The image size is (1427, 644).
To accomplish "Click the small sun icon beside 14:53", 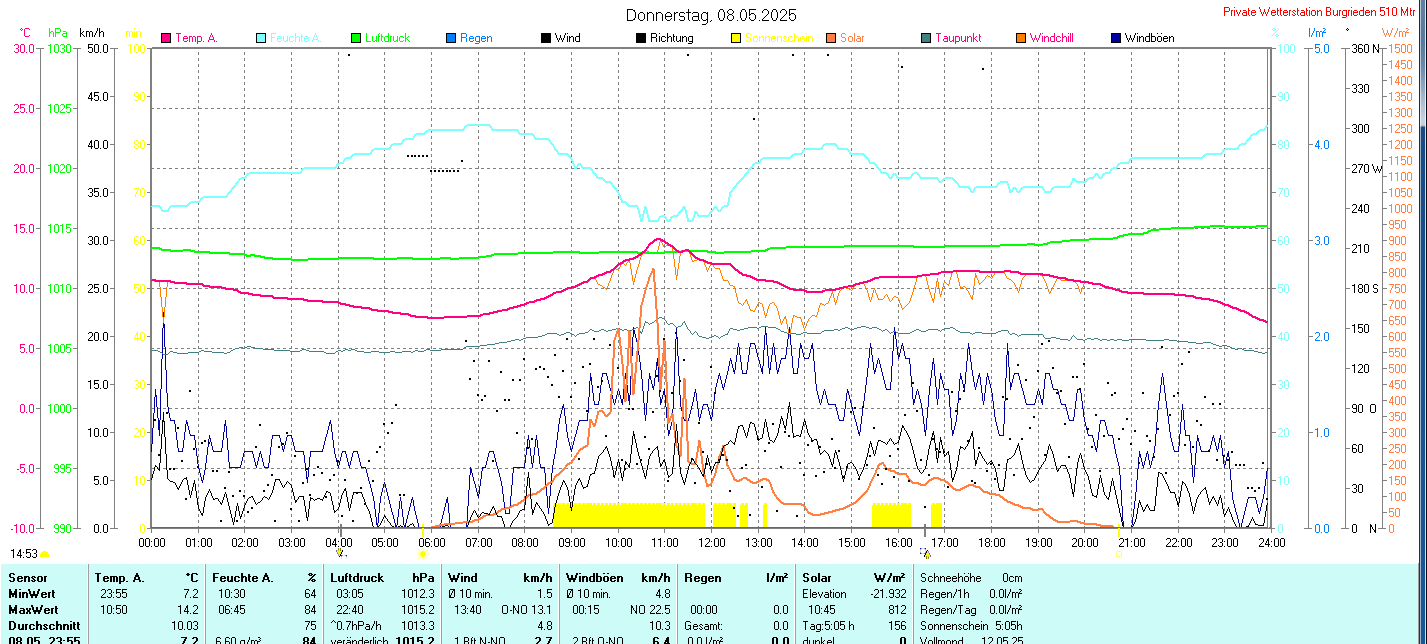I will pos(45,553).
